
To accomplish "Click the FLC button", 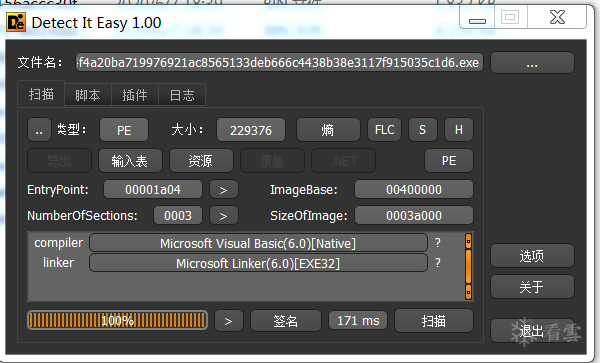I will tap(385, 130).
